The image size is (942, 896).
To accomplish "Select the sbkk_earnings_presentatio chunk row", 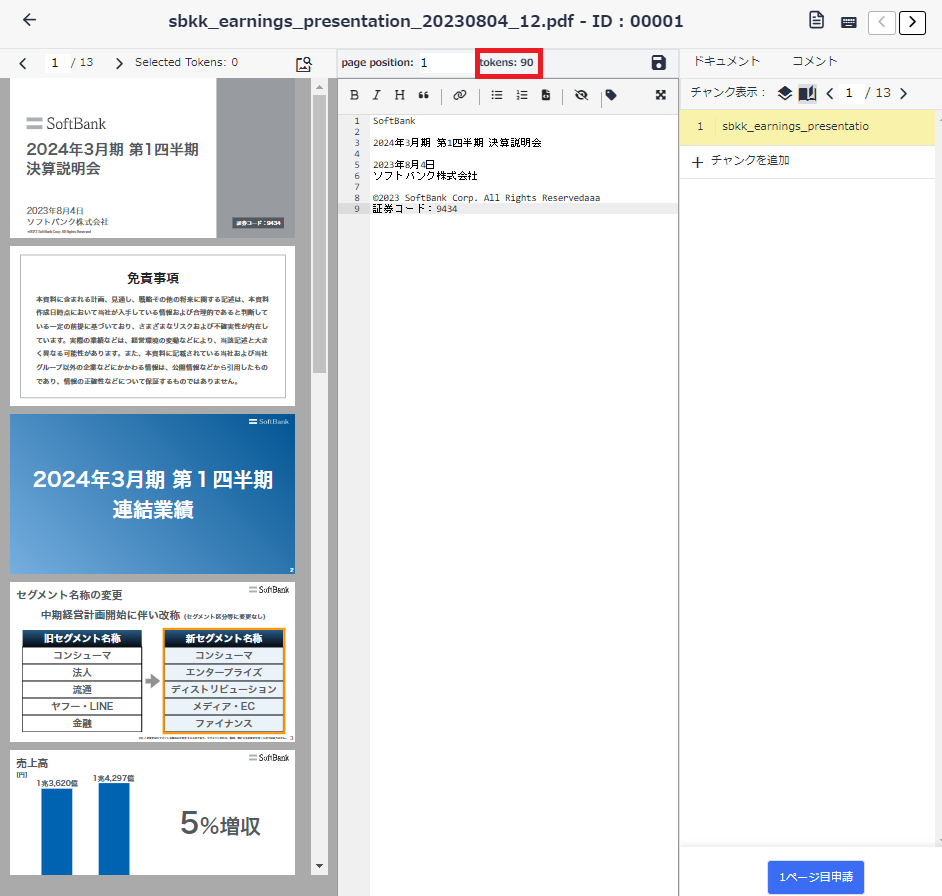I will coord(807,127).
